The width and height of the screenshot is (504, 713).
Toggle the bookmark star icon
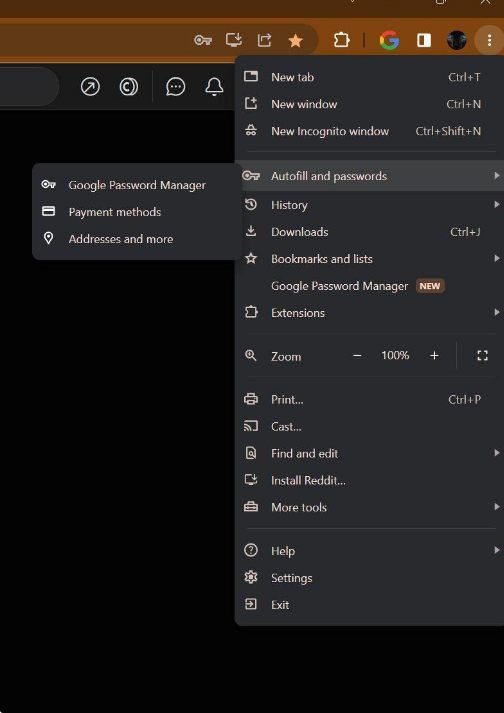[x=295, y=41]
